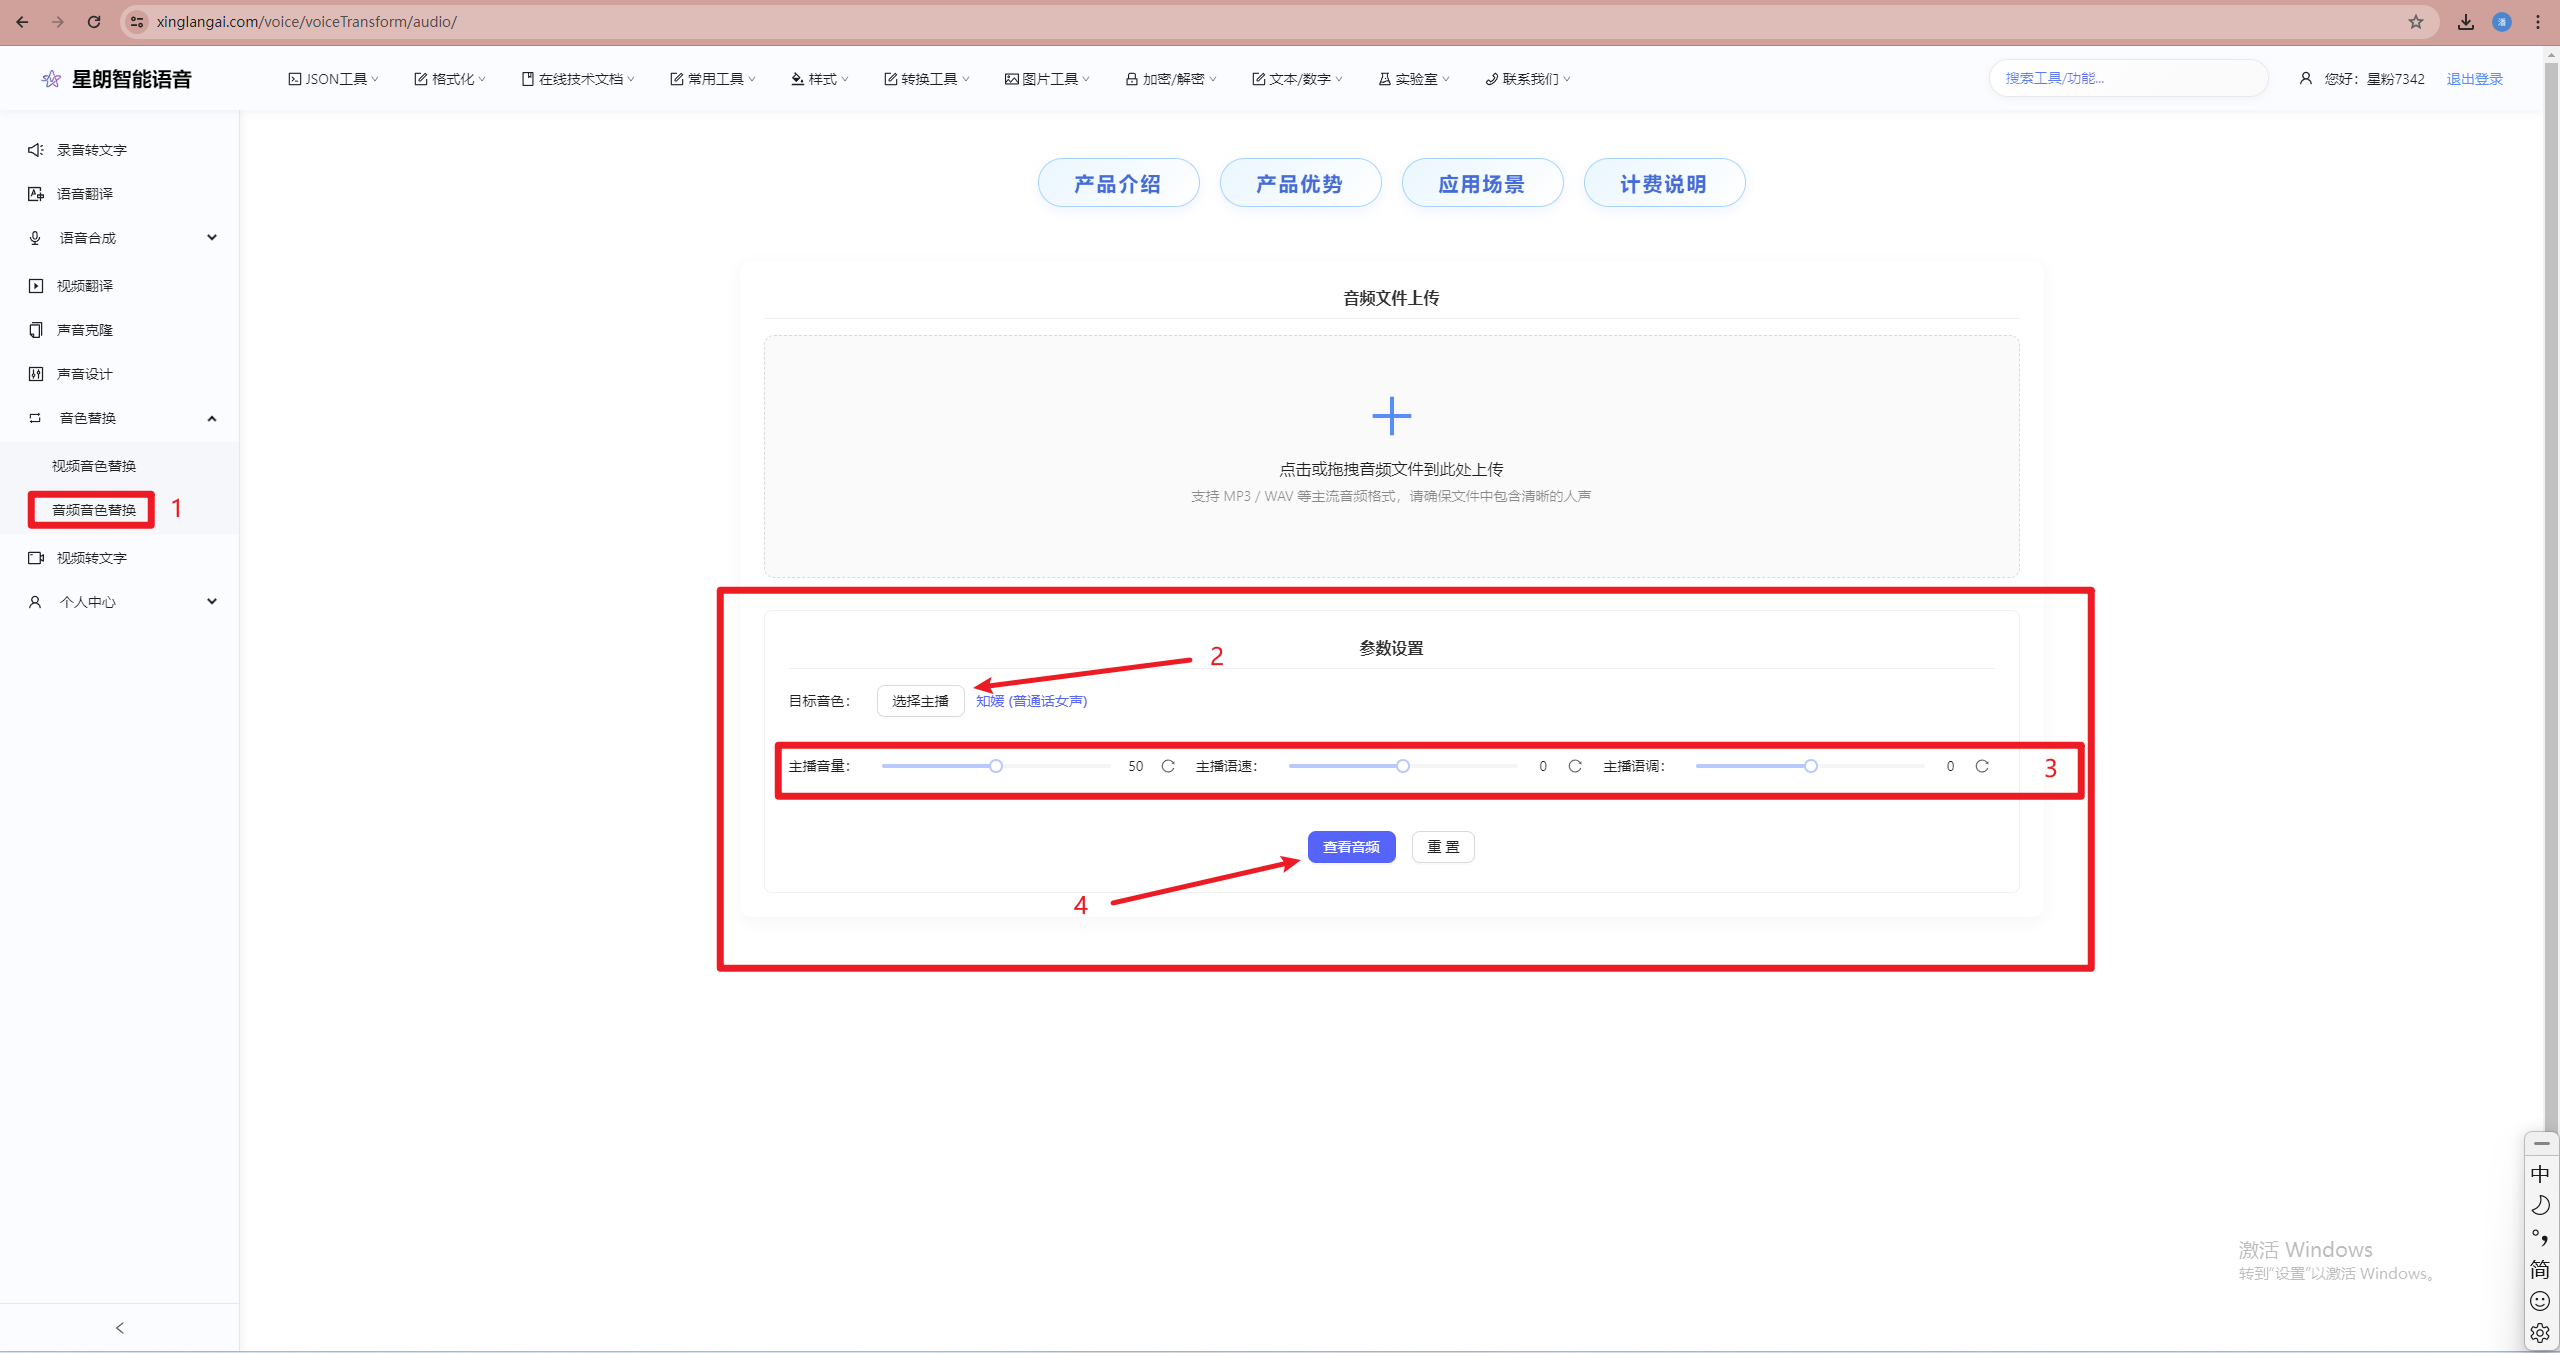Click the 主播语速 slider handle
The height and width of the screenshot is (1353, 2560).
coord(1403,766)
